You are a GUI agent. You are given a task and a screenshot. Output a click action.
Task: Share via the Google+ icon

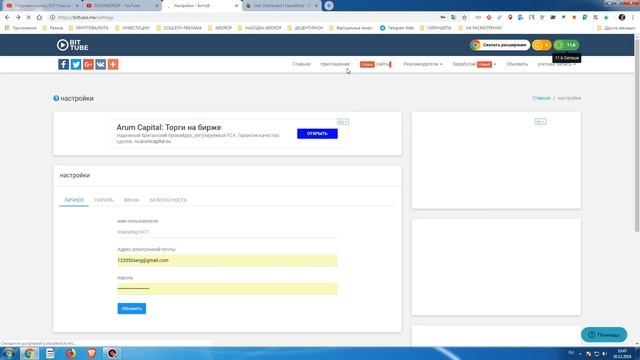(88, 64)
